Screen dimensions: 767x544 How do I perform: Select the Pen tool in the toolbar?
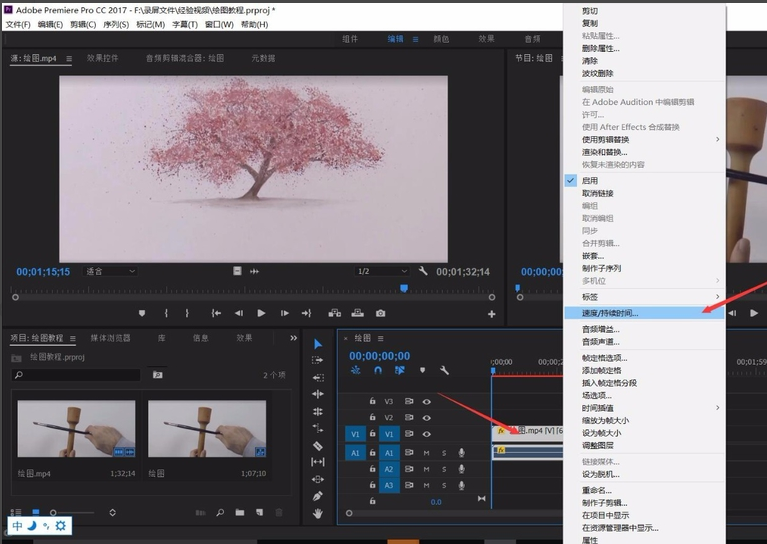tap(318, 496)
